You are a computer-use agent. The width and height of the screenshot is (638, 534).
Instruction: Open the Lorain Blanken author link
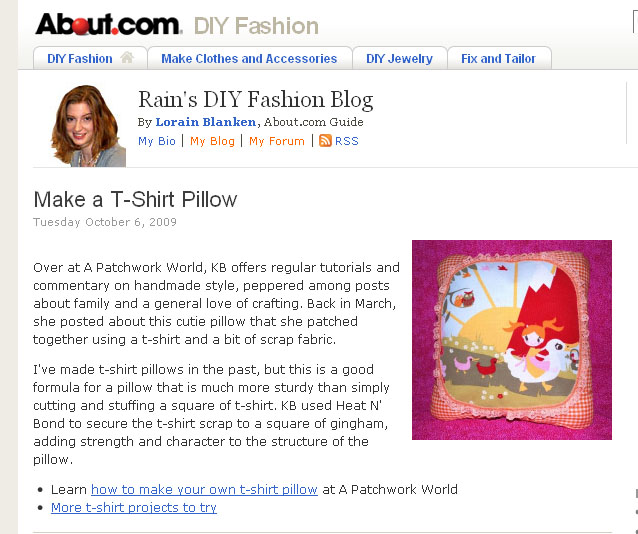(x=206, y=122)
